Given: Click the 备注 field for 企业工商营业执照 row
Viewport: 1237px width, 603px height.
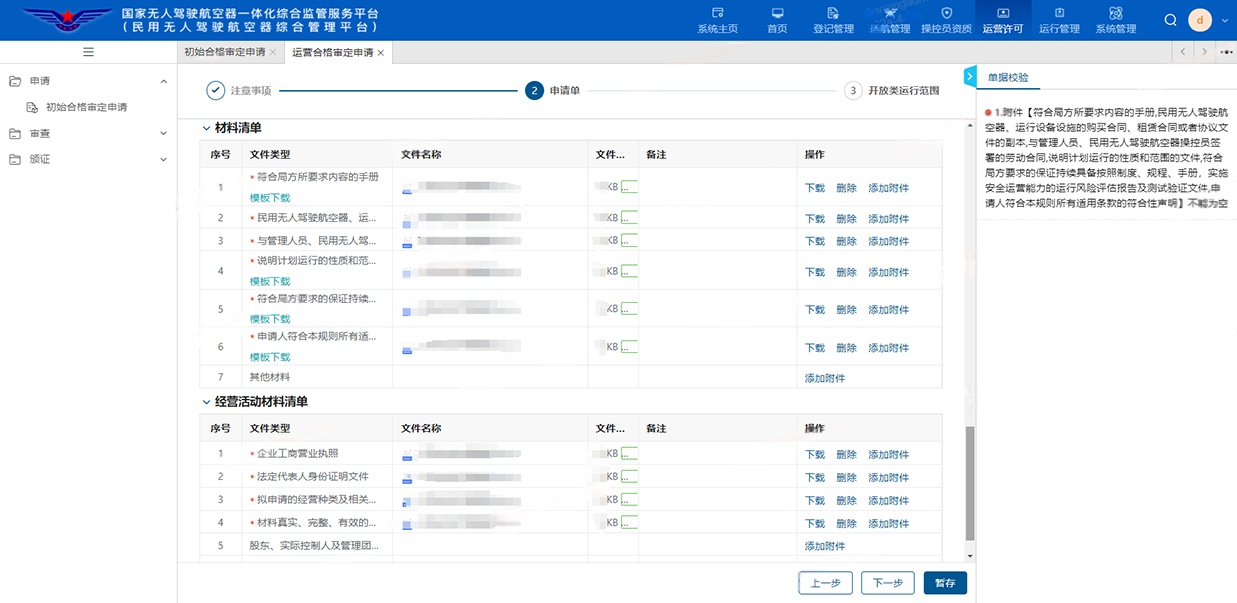Looking at the screenshot, I should (718, 454).
